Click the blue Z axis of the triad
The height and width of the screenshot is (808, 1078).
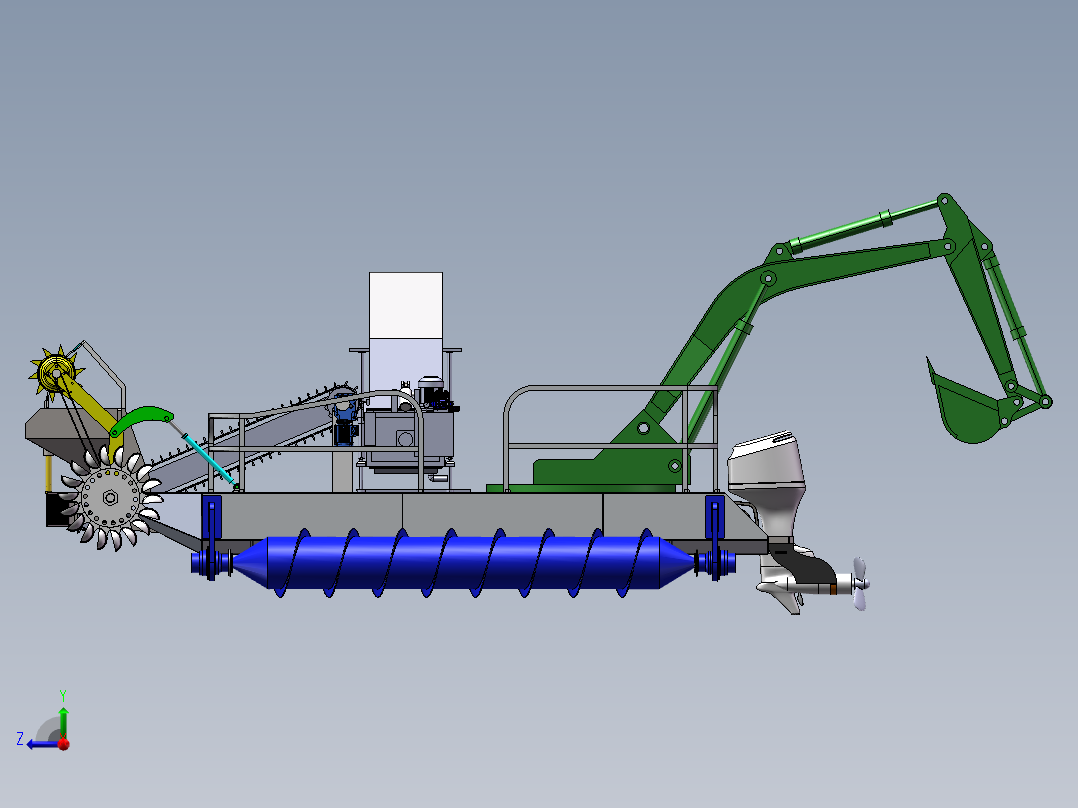point(43,744)
